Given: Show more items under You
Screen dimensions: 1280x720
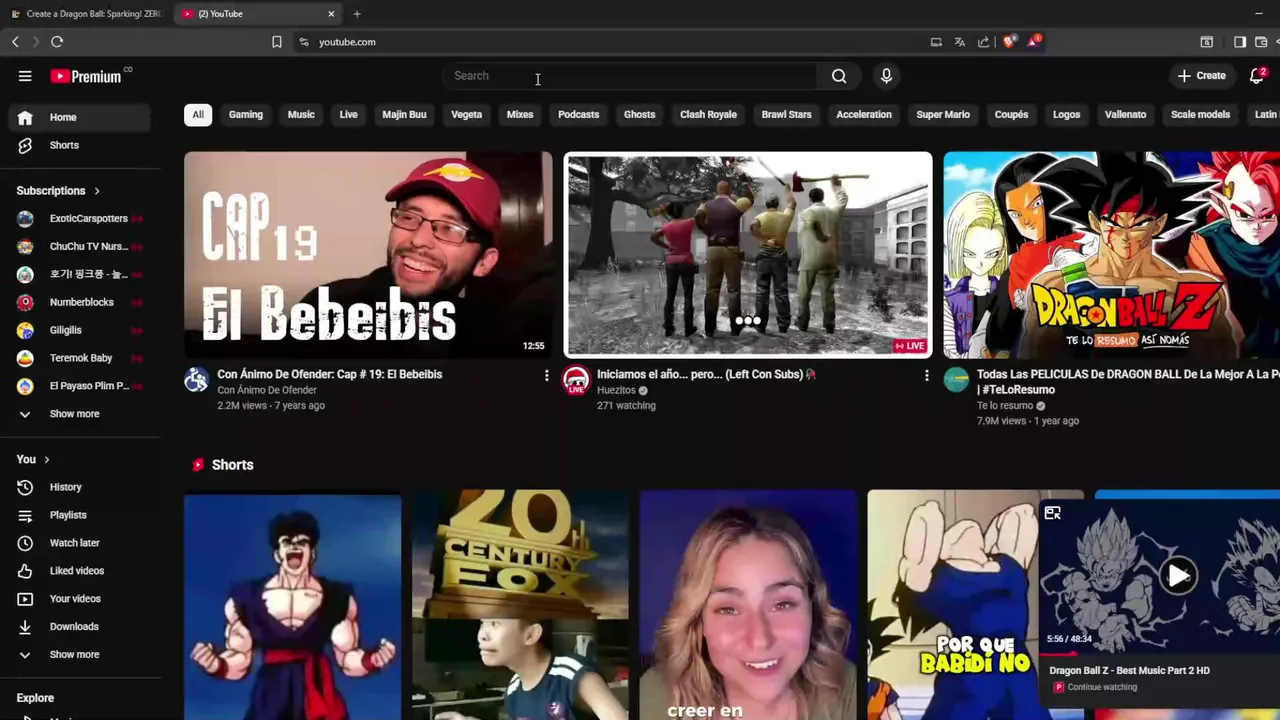Looking at the screenshot, I should point(80,655).
